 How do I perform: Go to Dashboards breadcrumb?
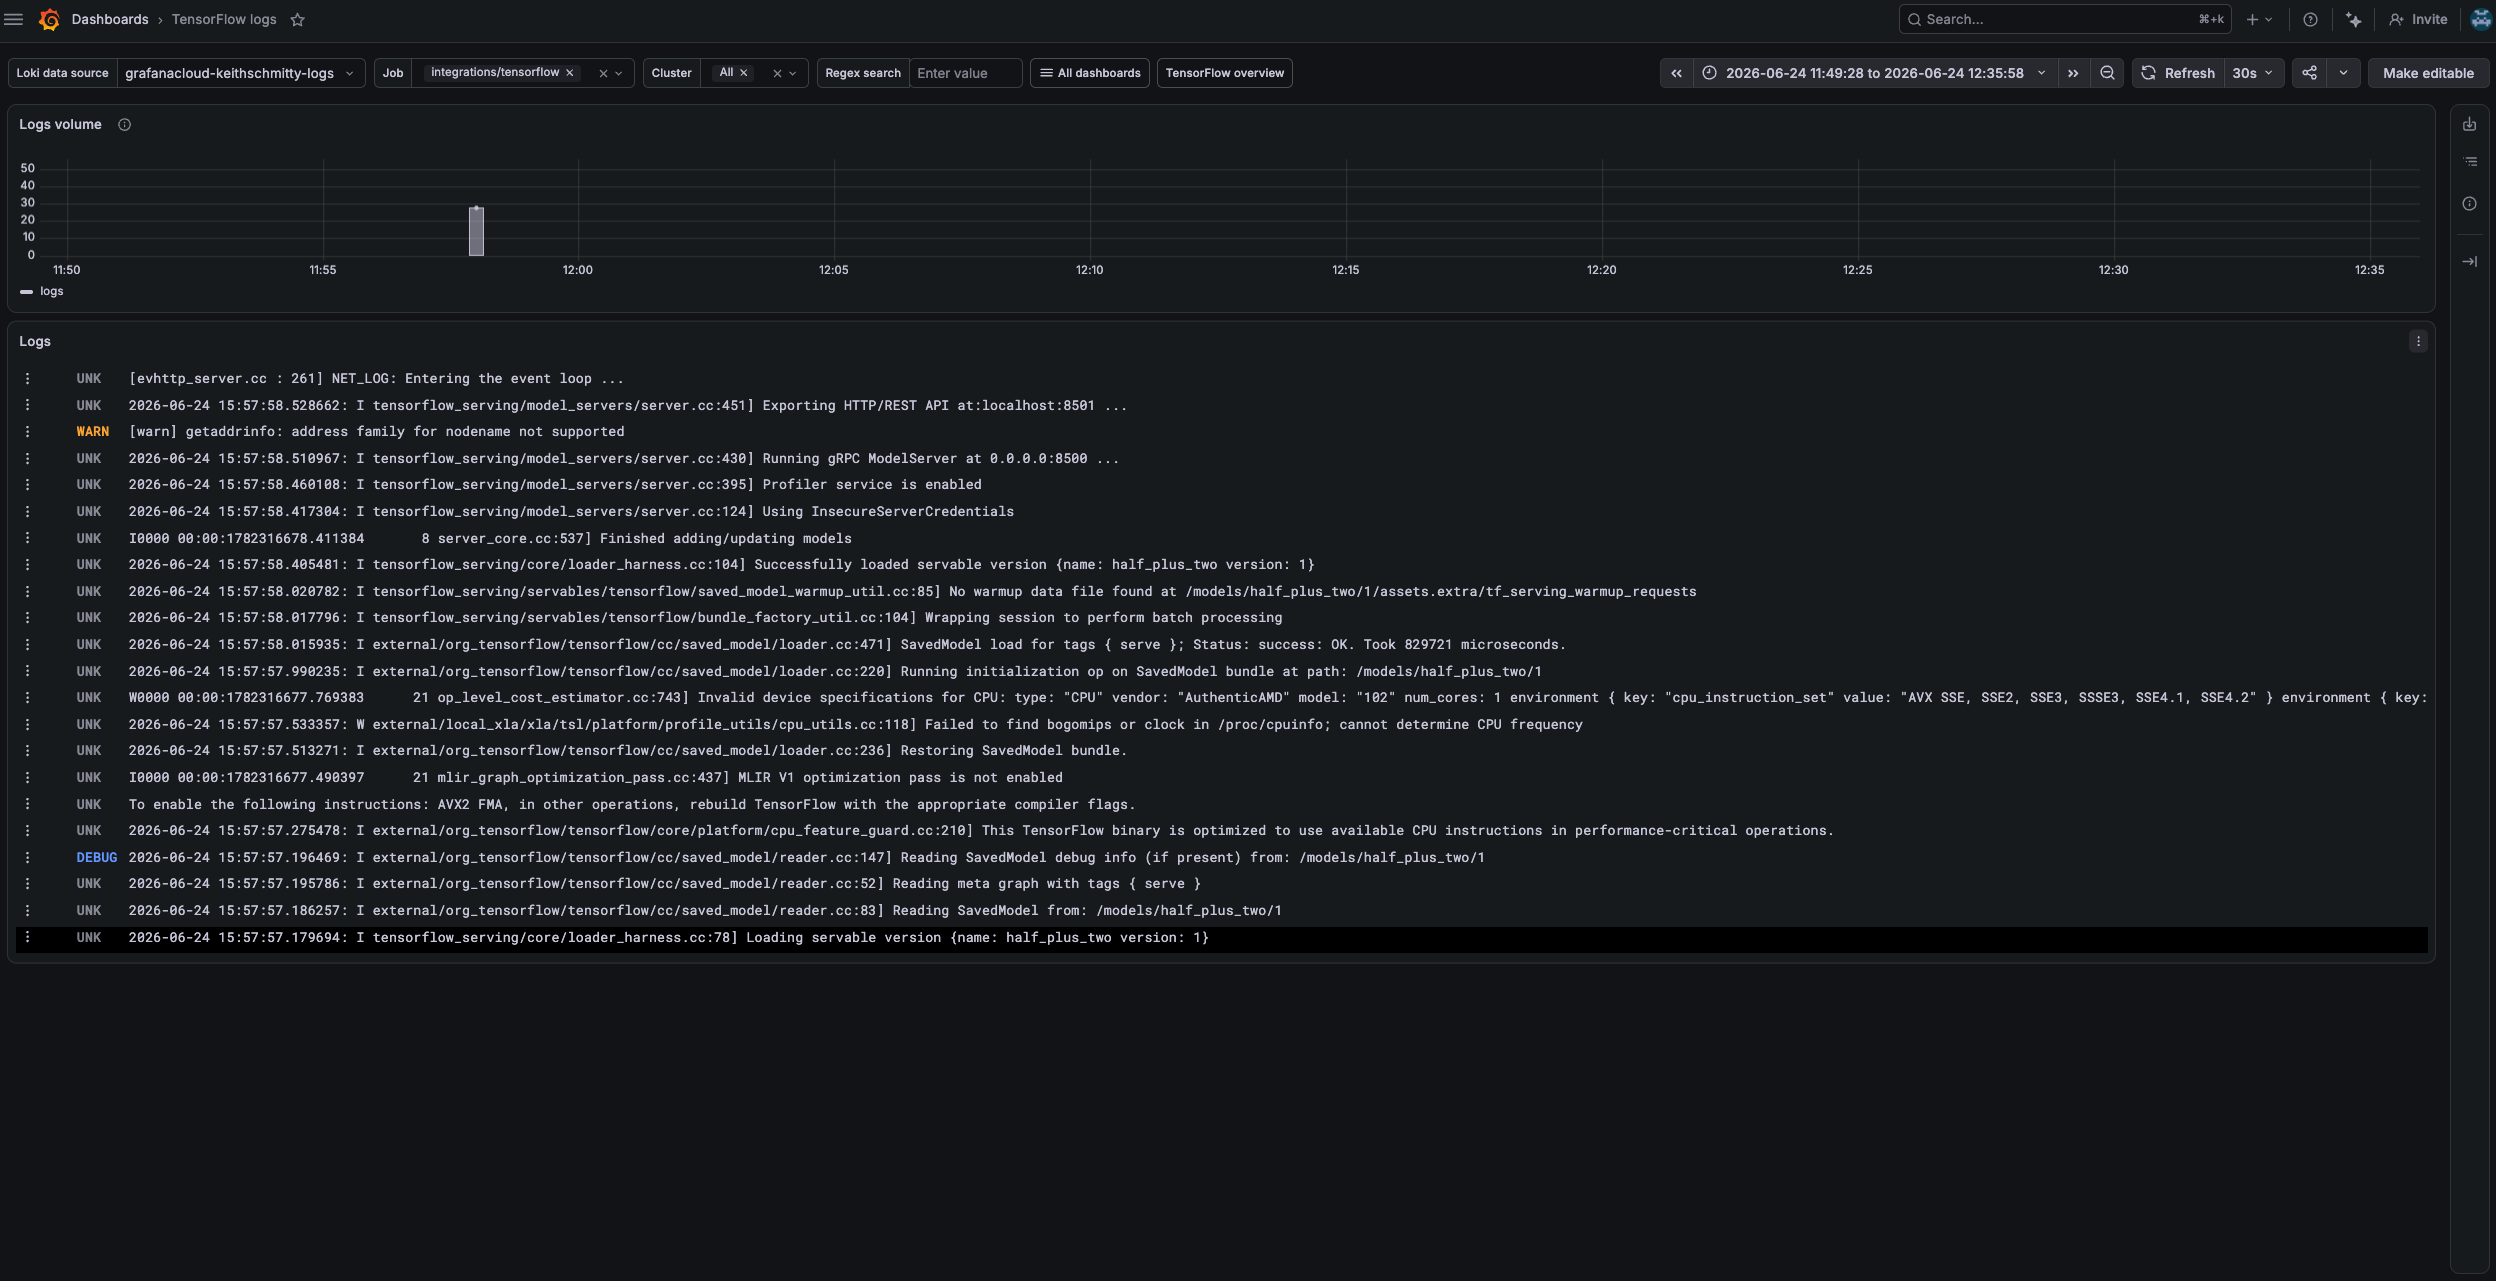tap(110, 19)
